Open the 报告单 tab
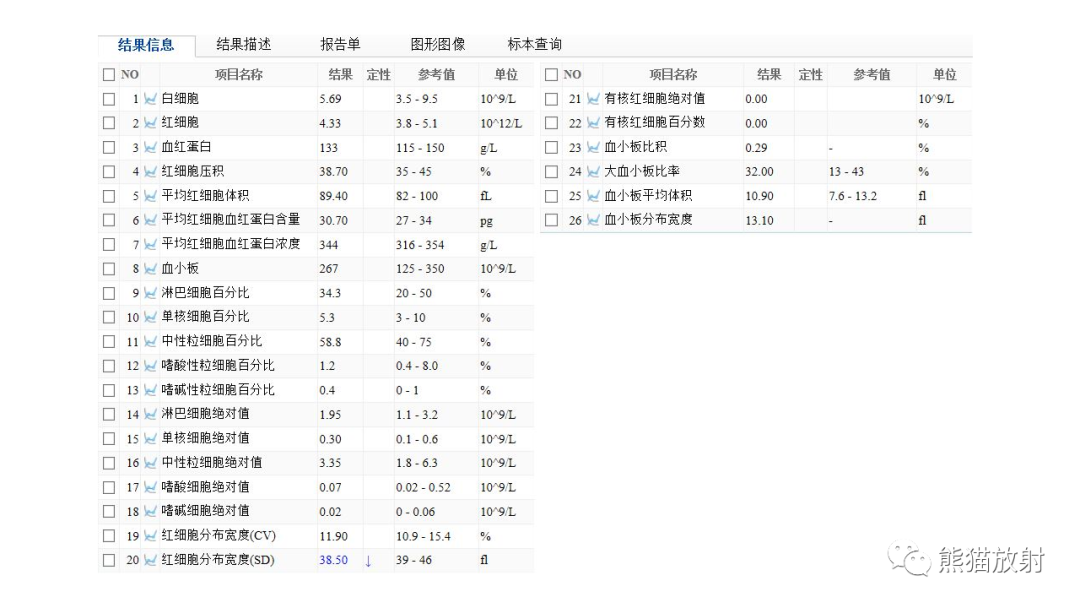Viewport: 1080px width, 608px height. 340,45
